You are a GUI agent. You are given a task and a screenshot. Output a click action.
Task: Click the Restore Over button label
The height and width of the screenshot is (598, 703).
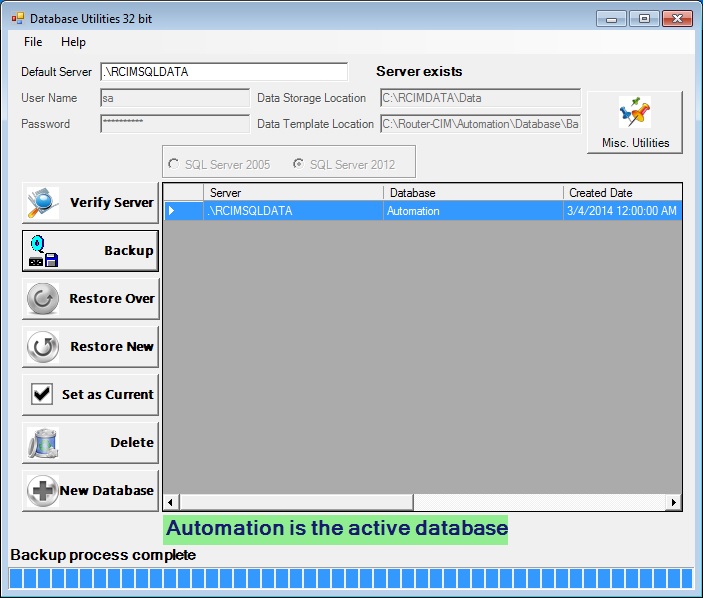tap(112, 299)
